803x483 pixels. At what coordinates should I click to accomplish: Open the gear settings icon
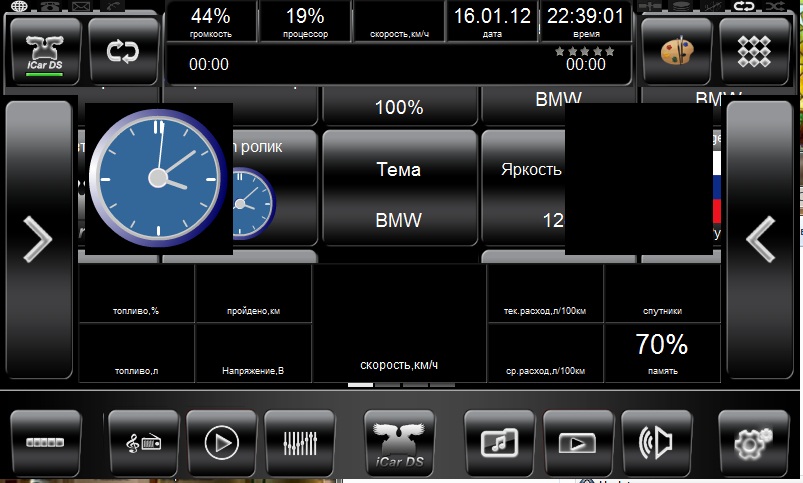754,441
